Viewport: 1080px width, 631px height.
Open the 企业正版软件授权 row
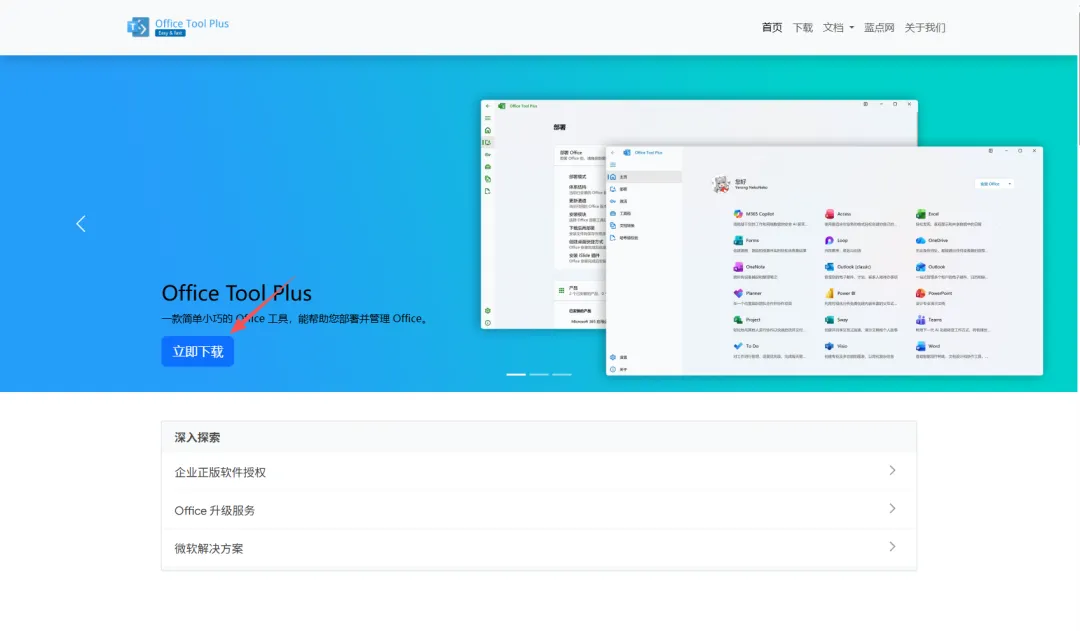pos(539,472)
